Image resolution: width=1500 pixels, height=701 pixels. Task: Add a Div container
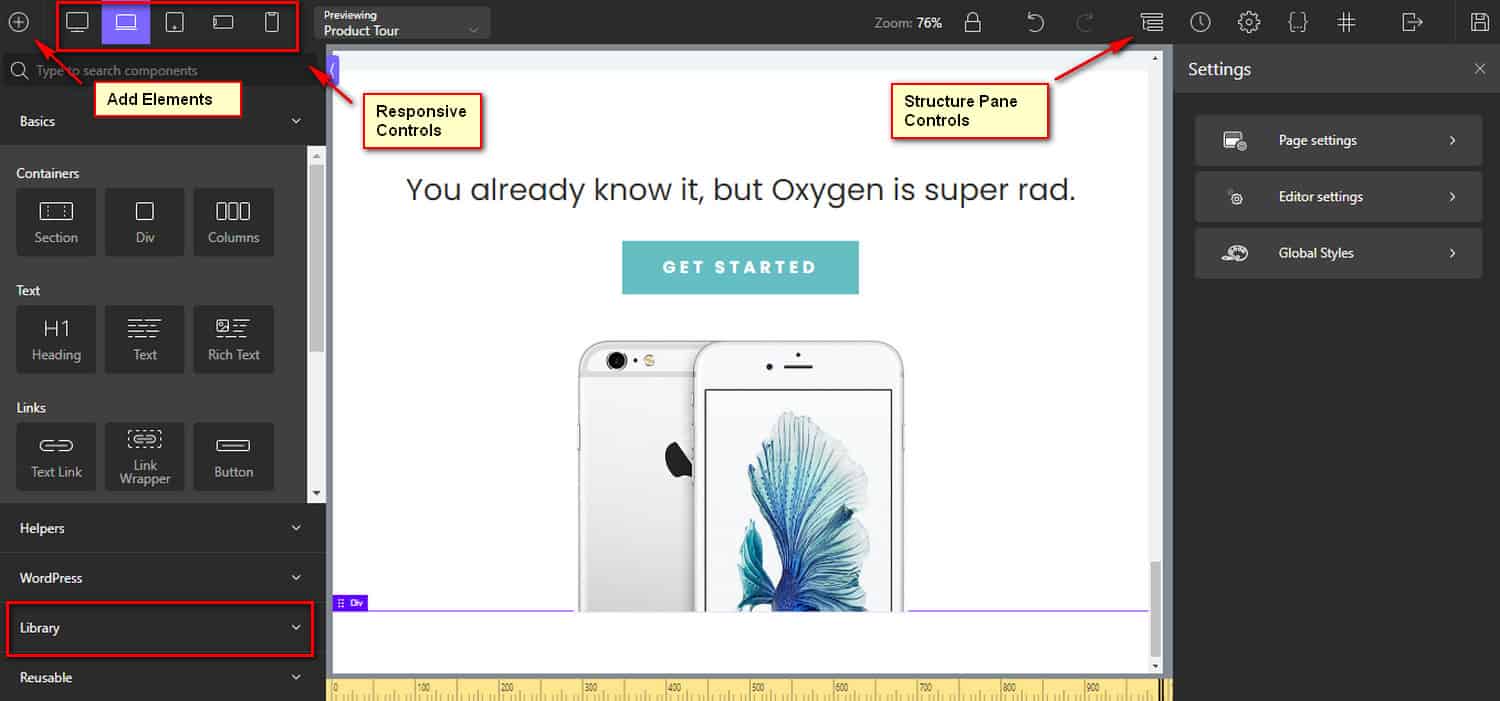point(145,222)
